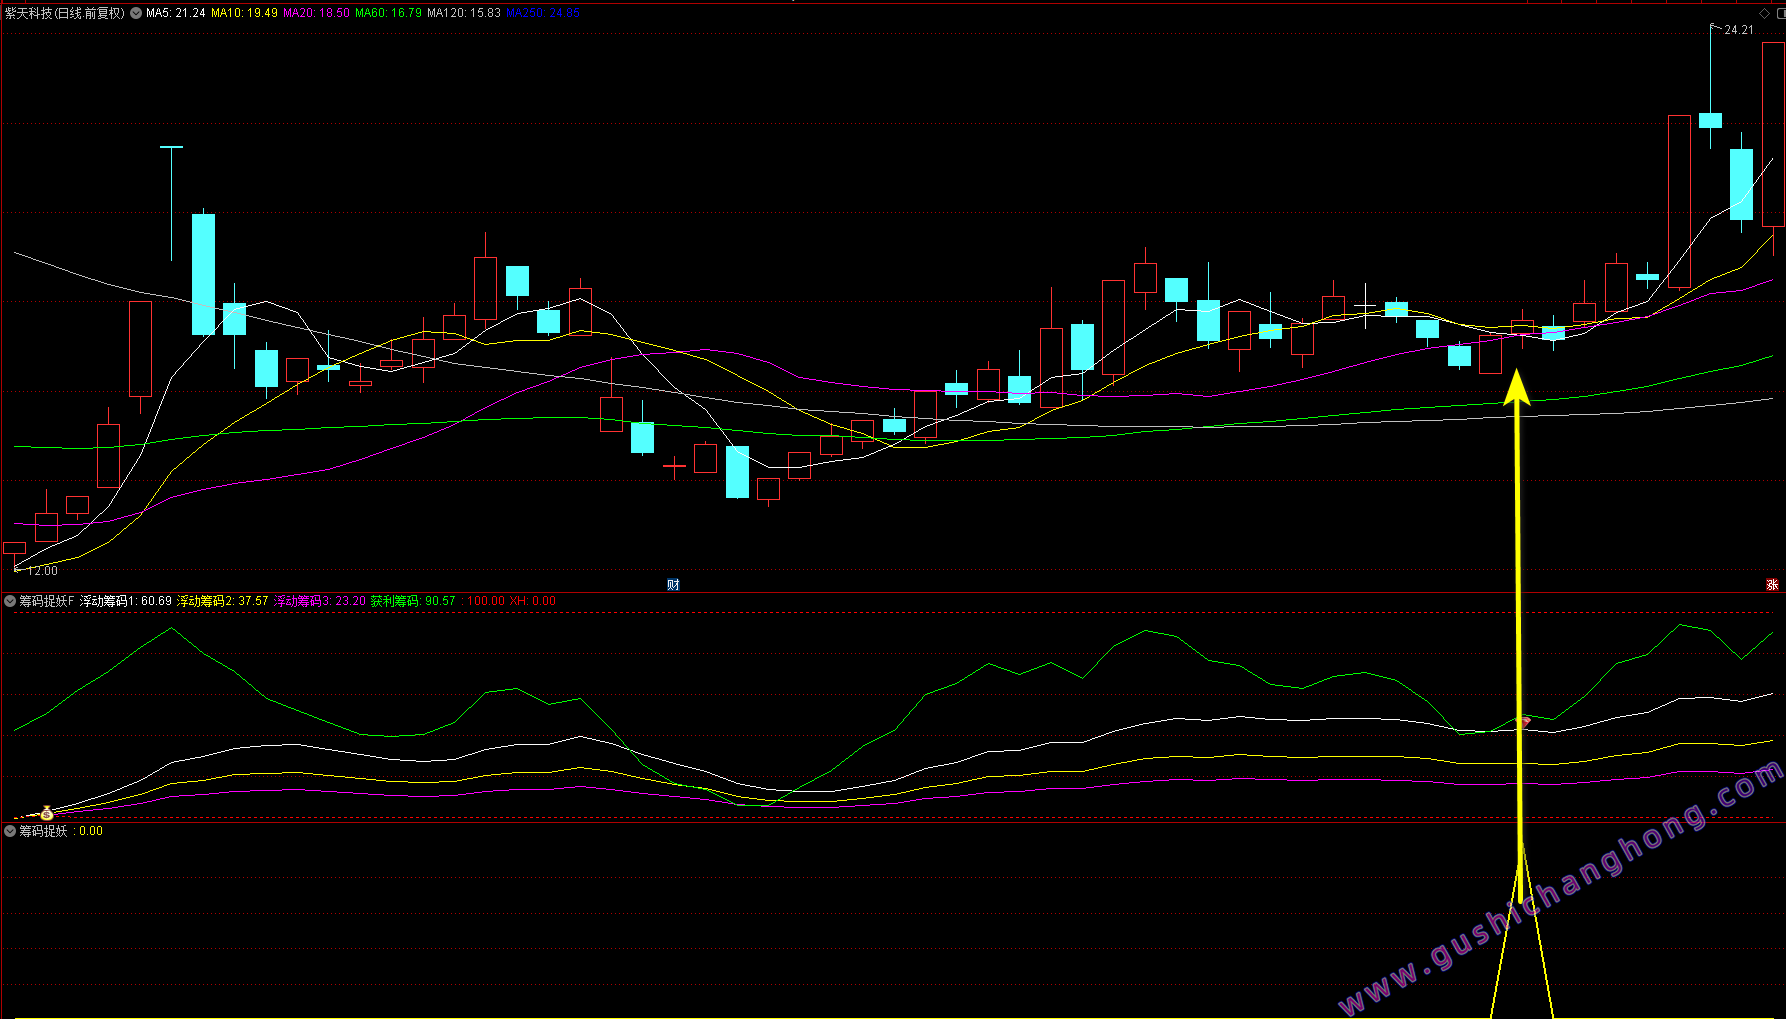1786x1019 pixels.
Task: Select the MA120: 15.83 label
Action: (x=464, y=13)
